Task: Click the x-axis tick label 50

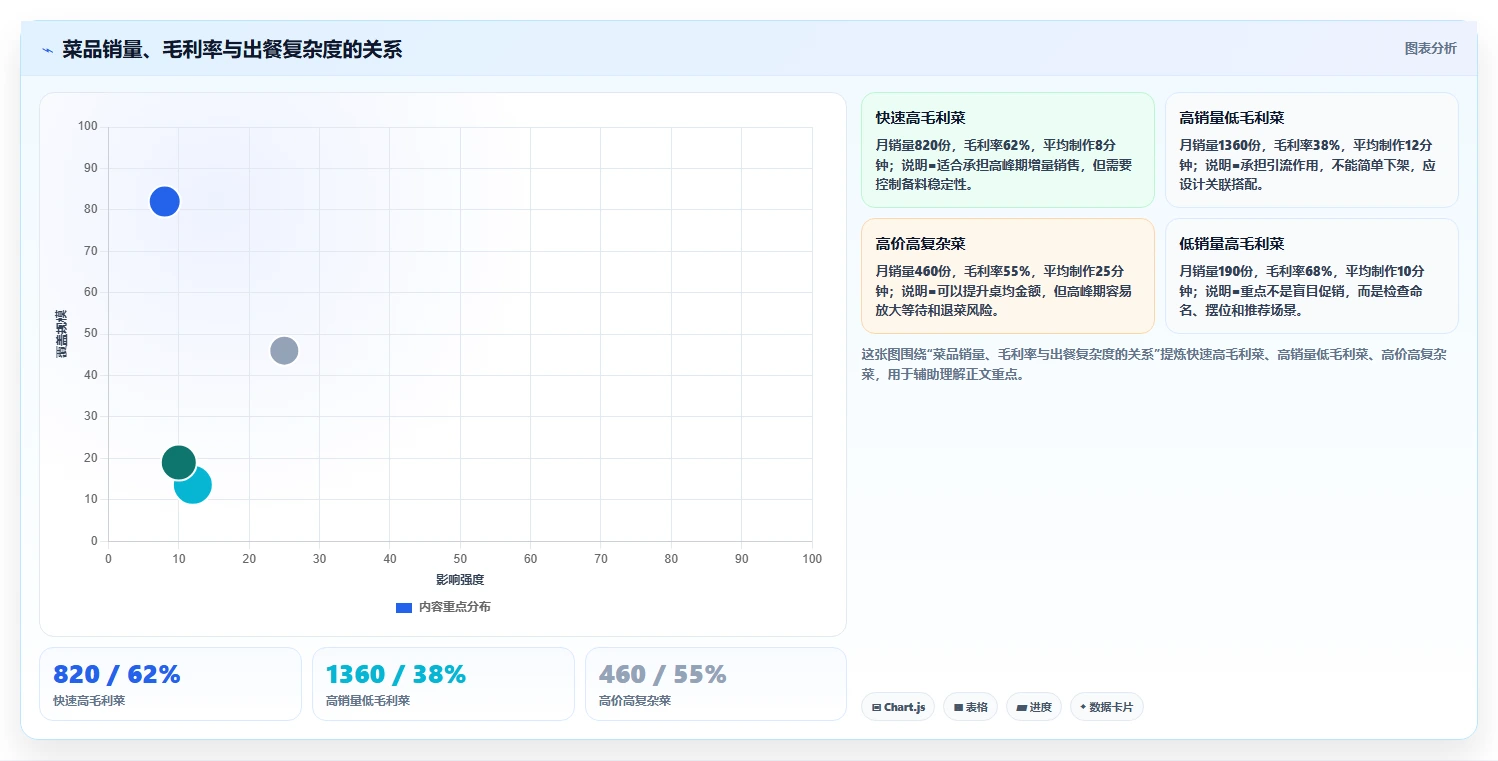Action: [460, 559]
